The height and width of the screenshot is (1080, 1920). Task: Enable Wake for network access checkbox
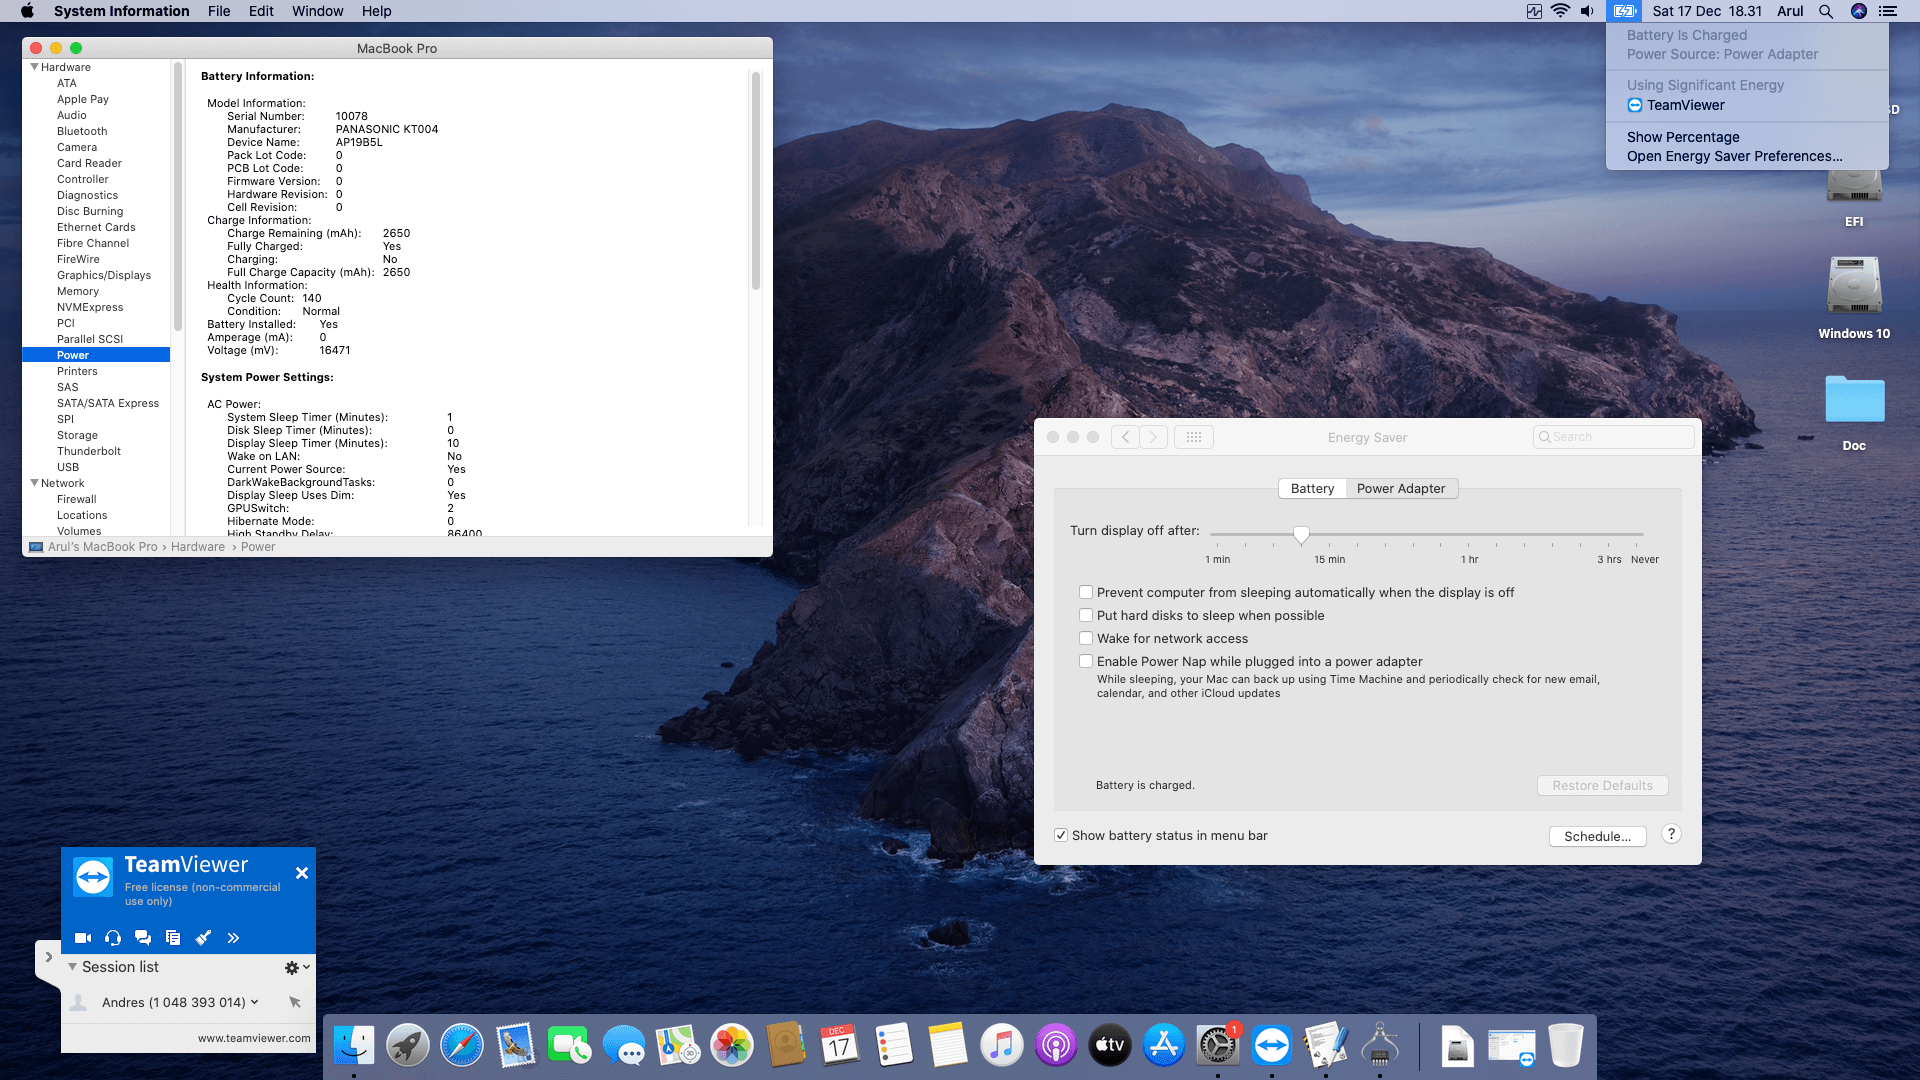tap(1086, 639)
